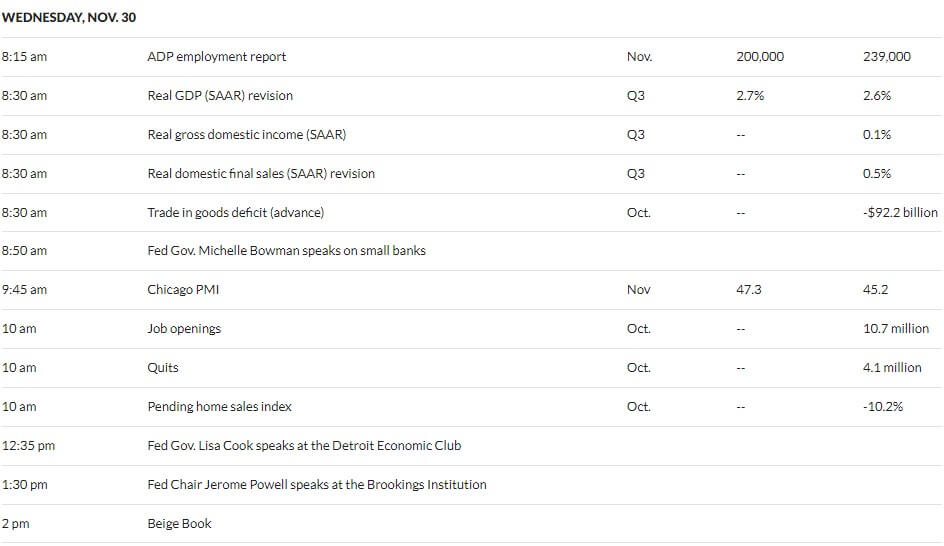Click the 2.7% GDP forecast figure

pyautogui.click(x=750, y=96)
